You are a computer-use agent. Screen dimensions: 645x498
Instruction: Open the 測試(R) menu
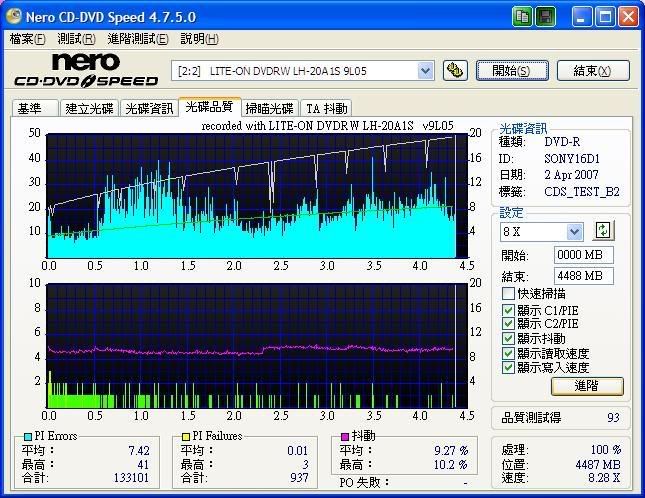(x=77, y=39)
